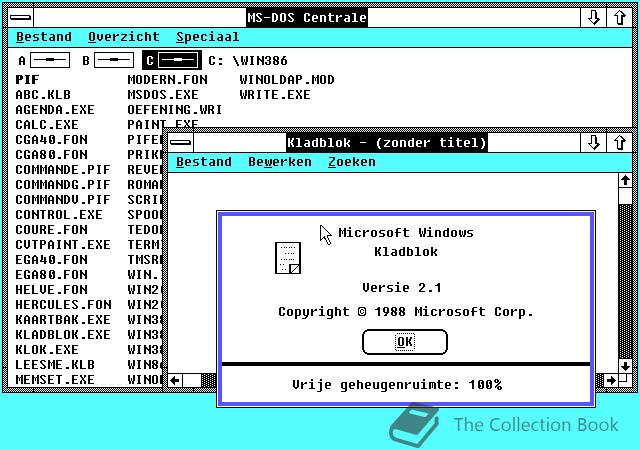The image size is (640, 450).
Task: Select file HELVE.FON
Action: [x=51, y=290]
